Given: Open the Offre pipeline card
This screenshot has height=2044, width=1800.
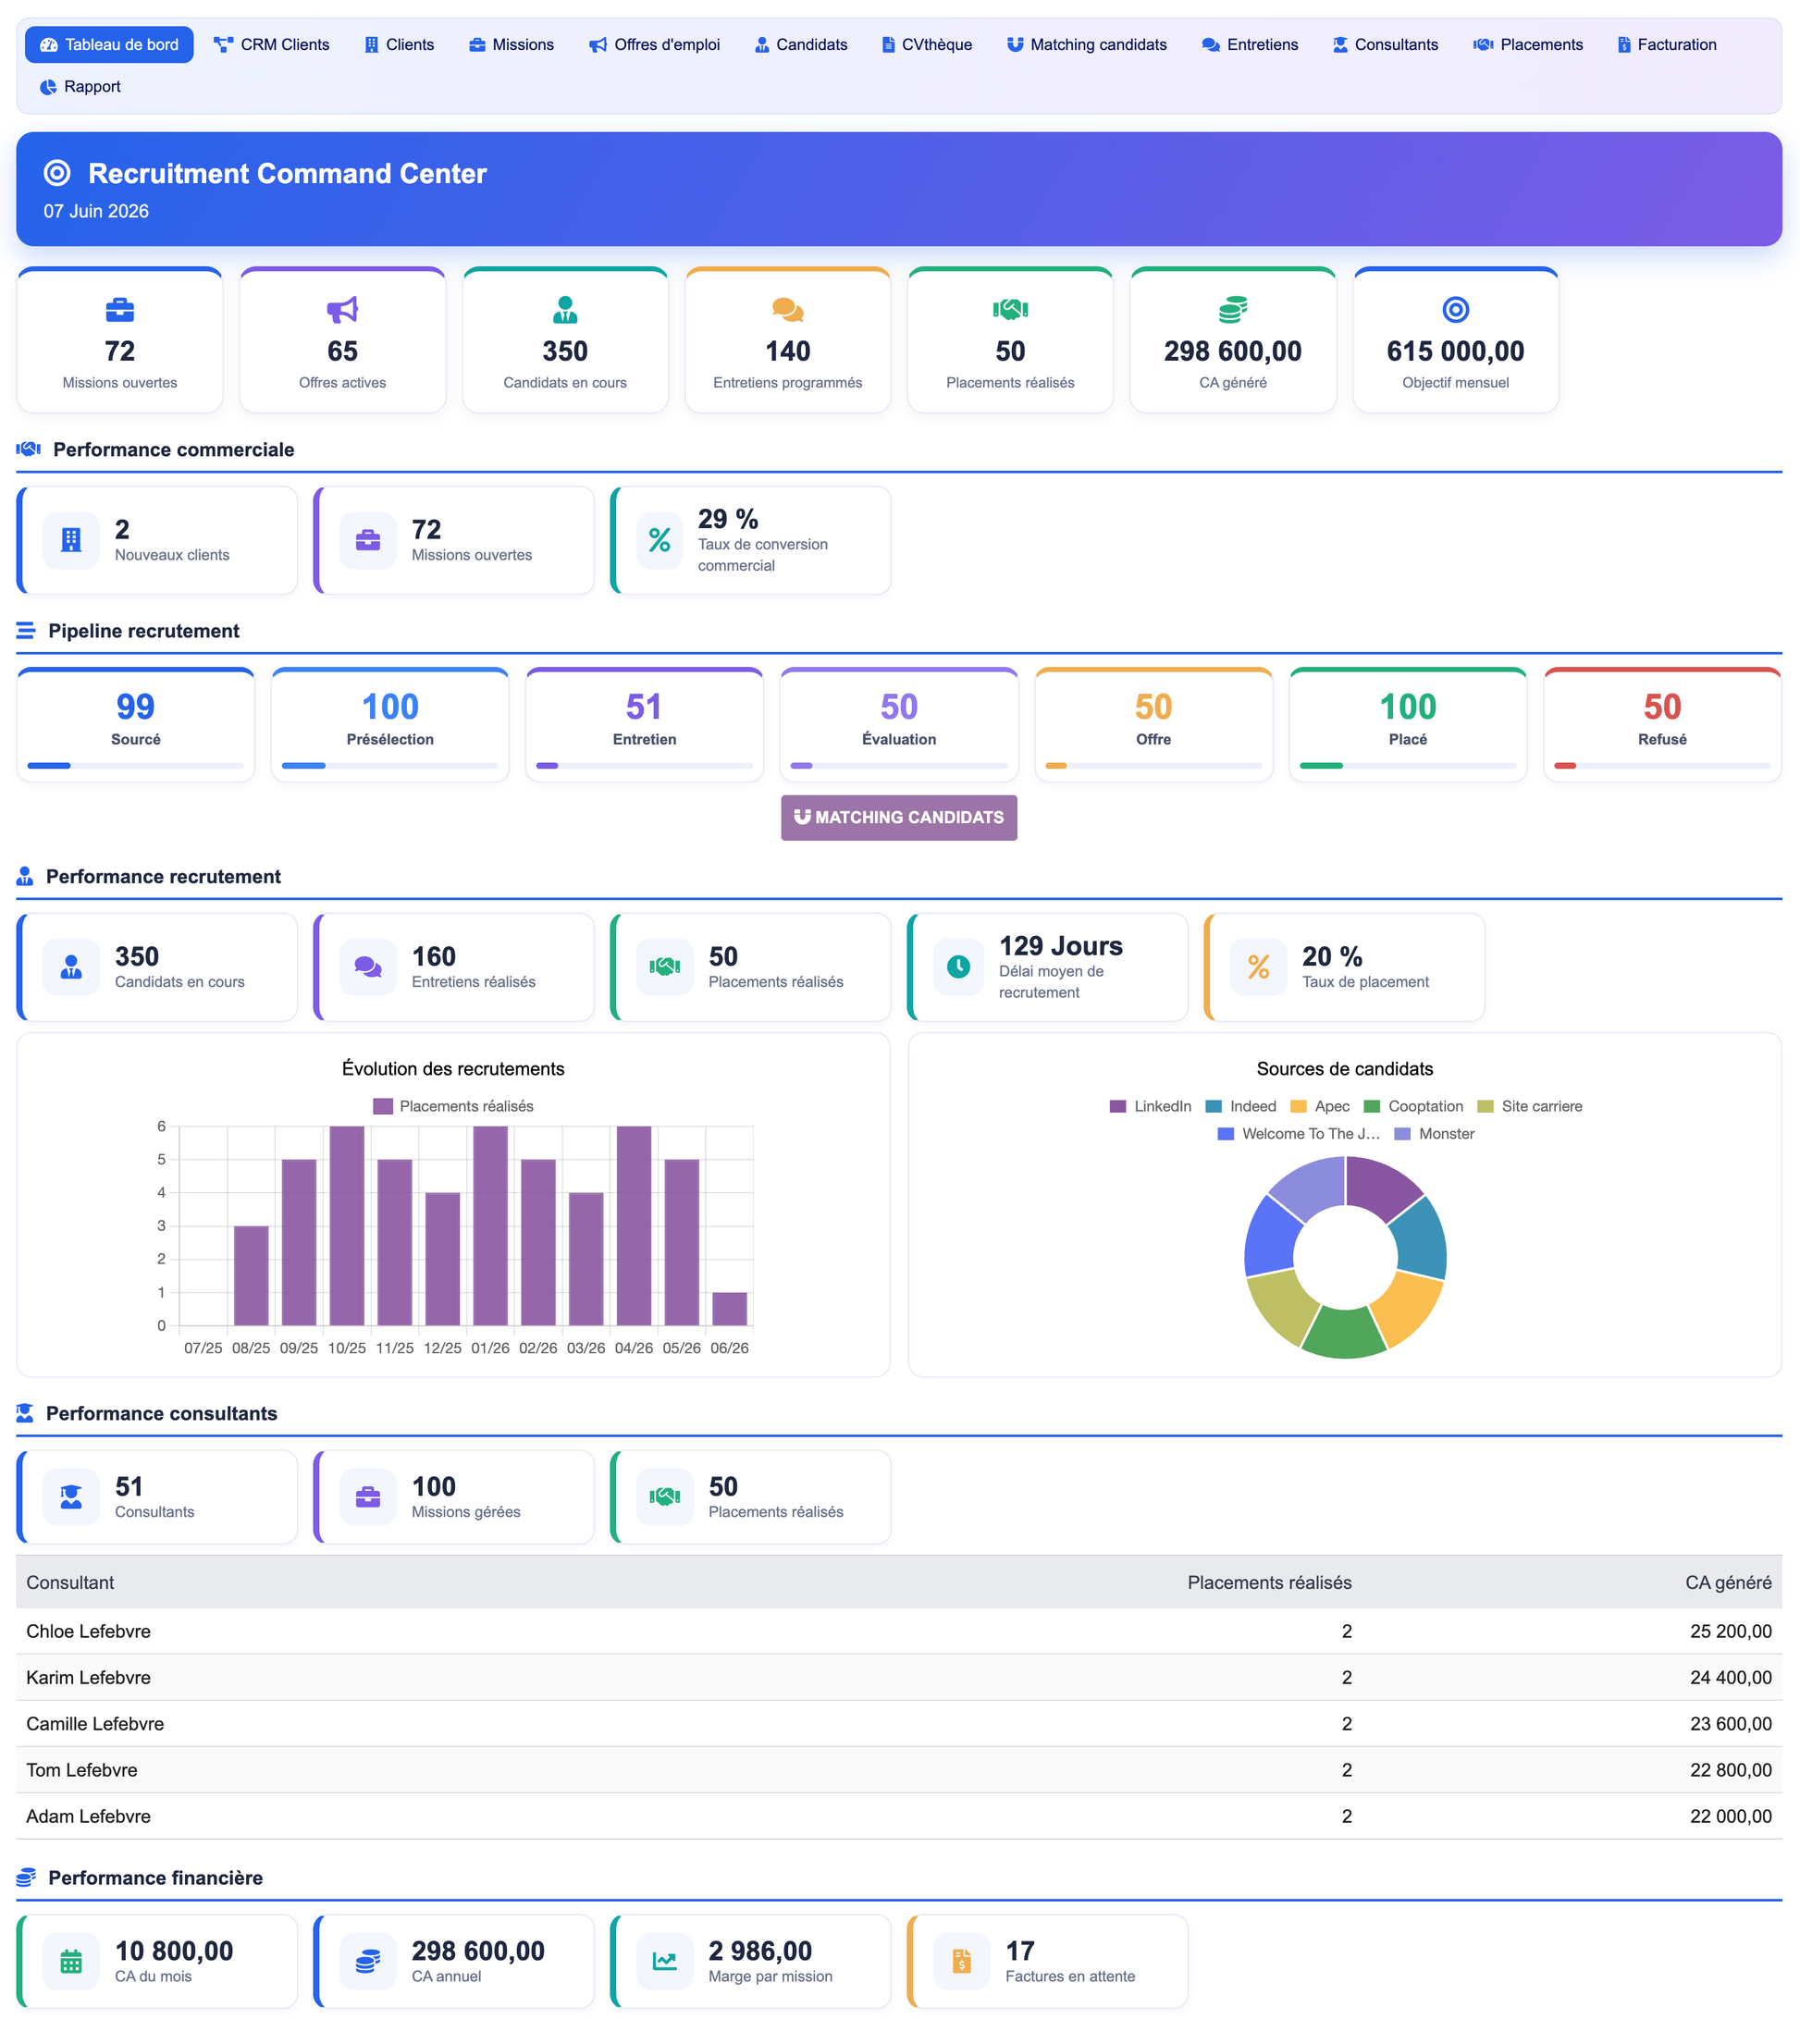Looking at the screenshot, I should click(1154, 725).
